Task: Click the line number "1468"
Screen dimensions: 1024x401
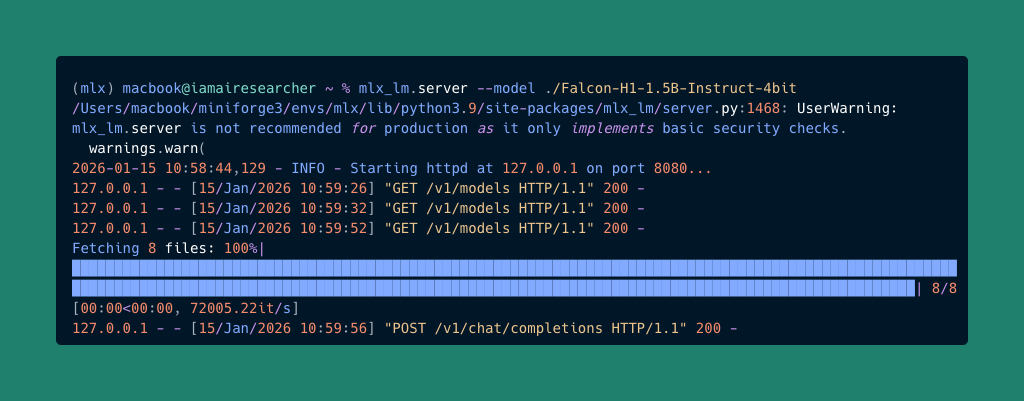Action: tap(763, 108)
